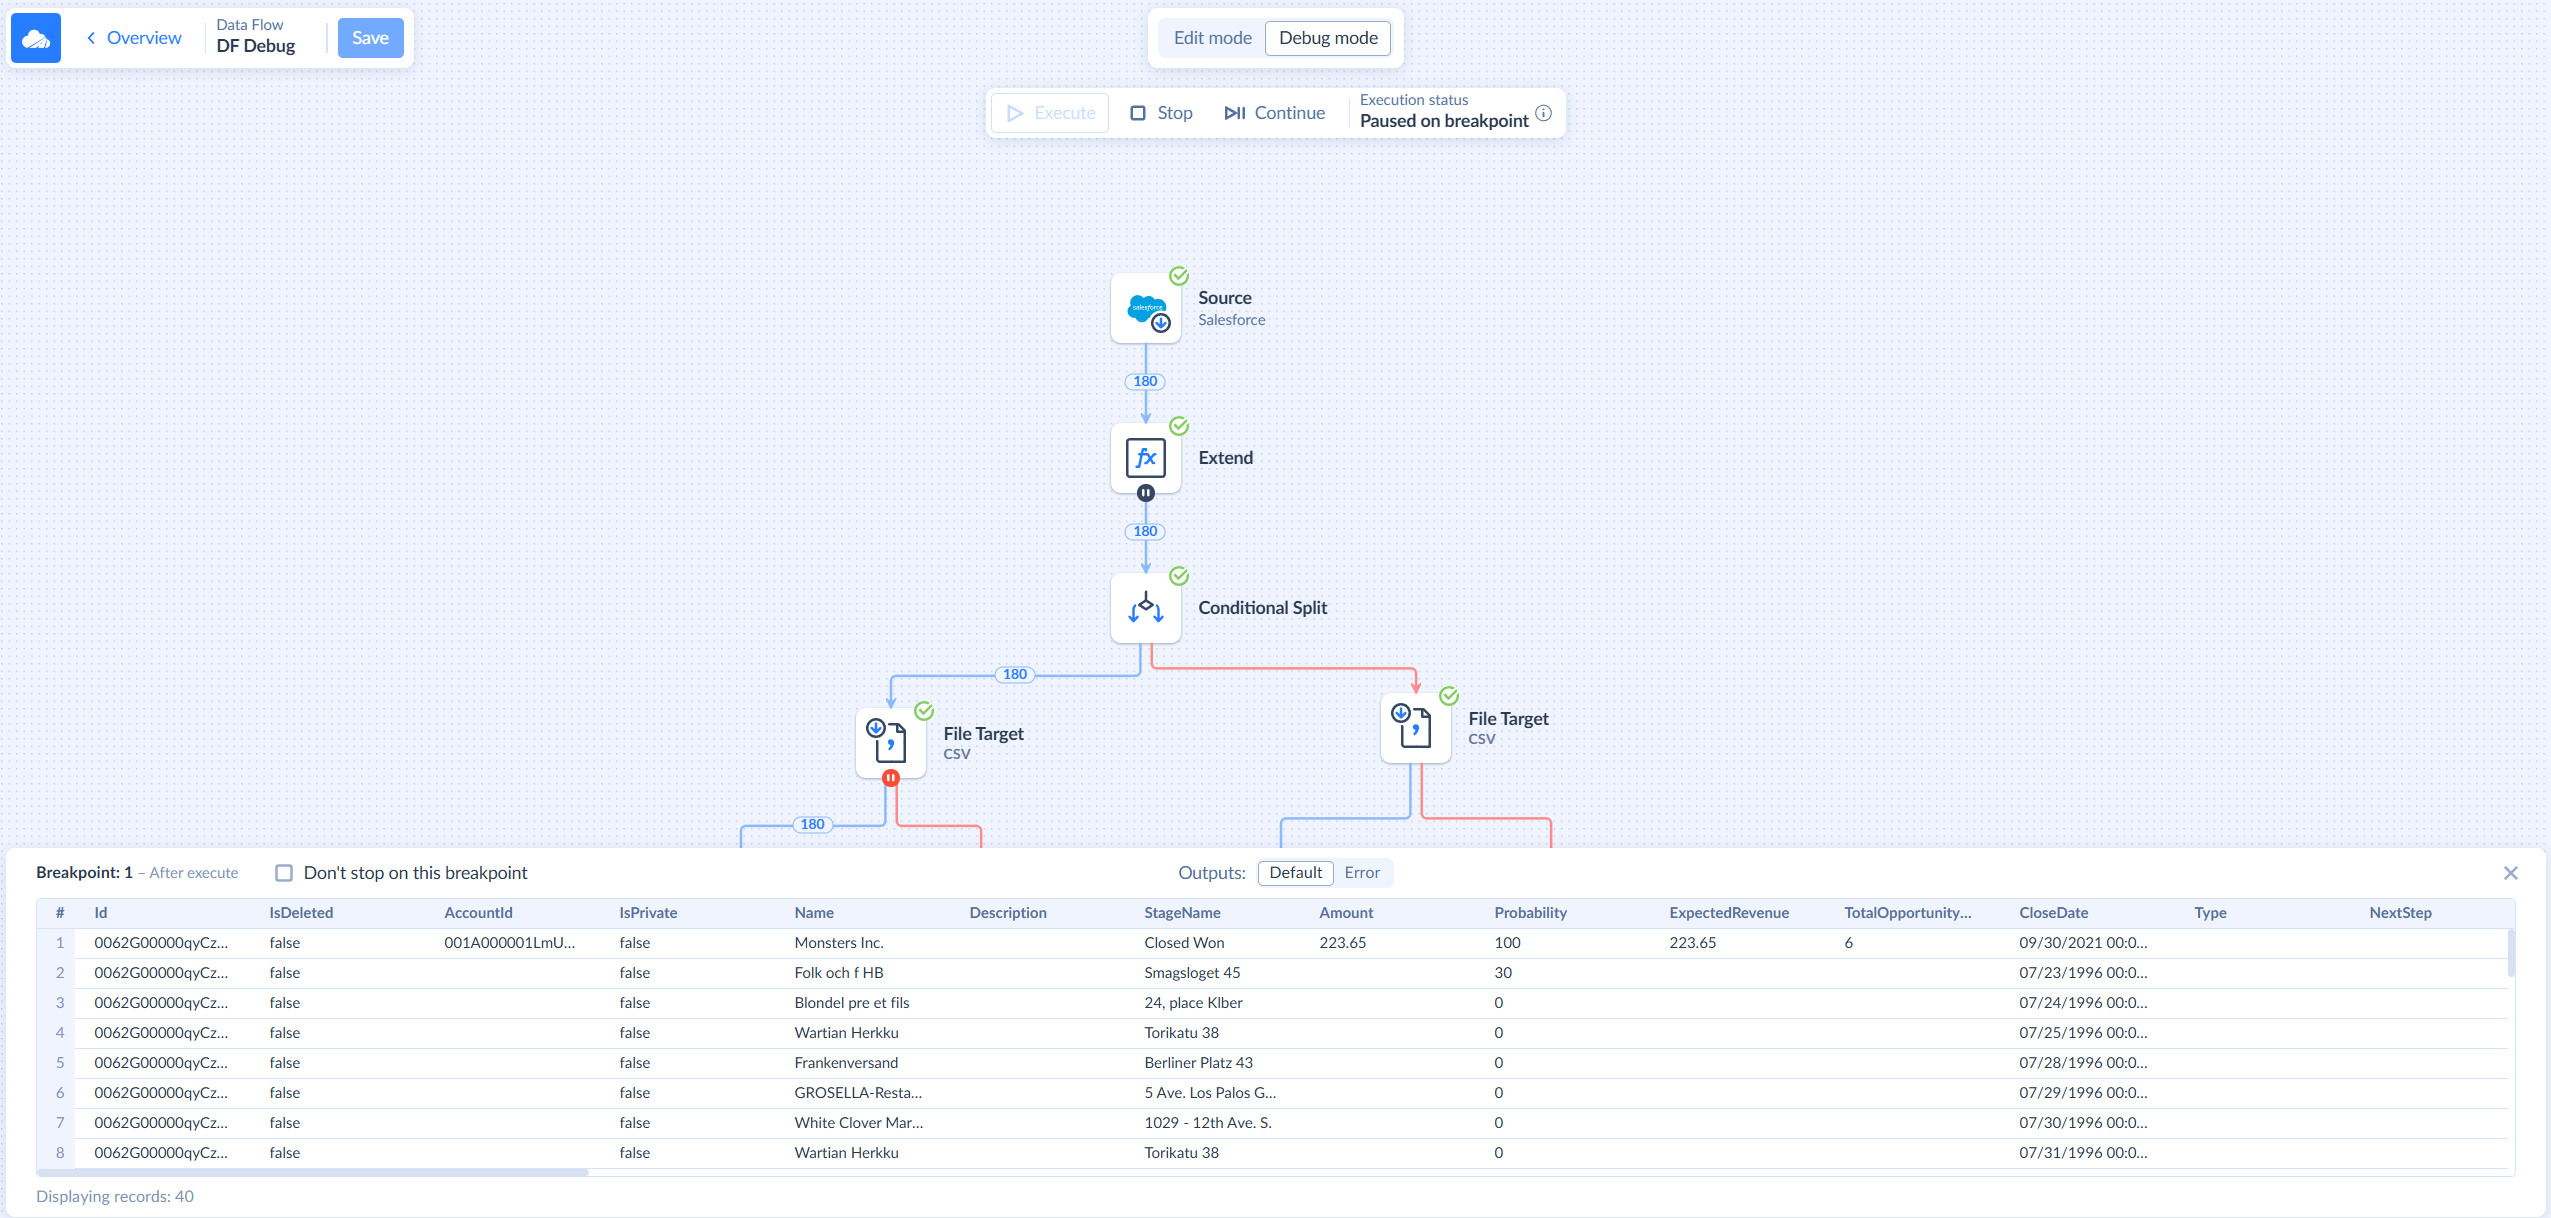Open the execution status info icon
The height and width of the screenshot is (1218, 2551).
click(x=1543, y=113)
